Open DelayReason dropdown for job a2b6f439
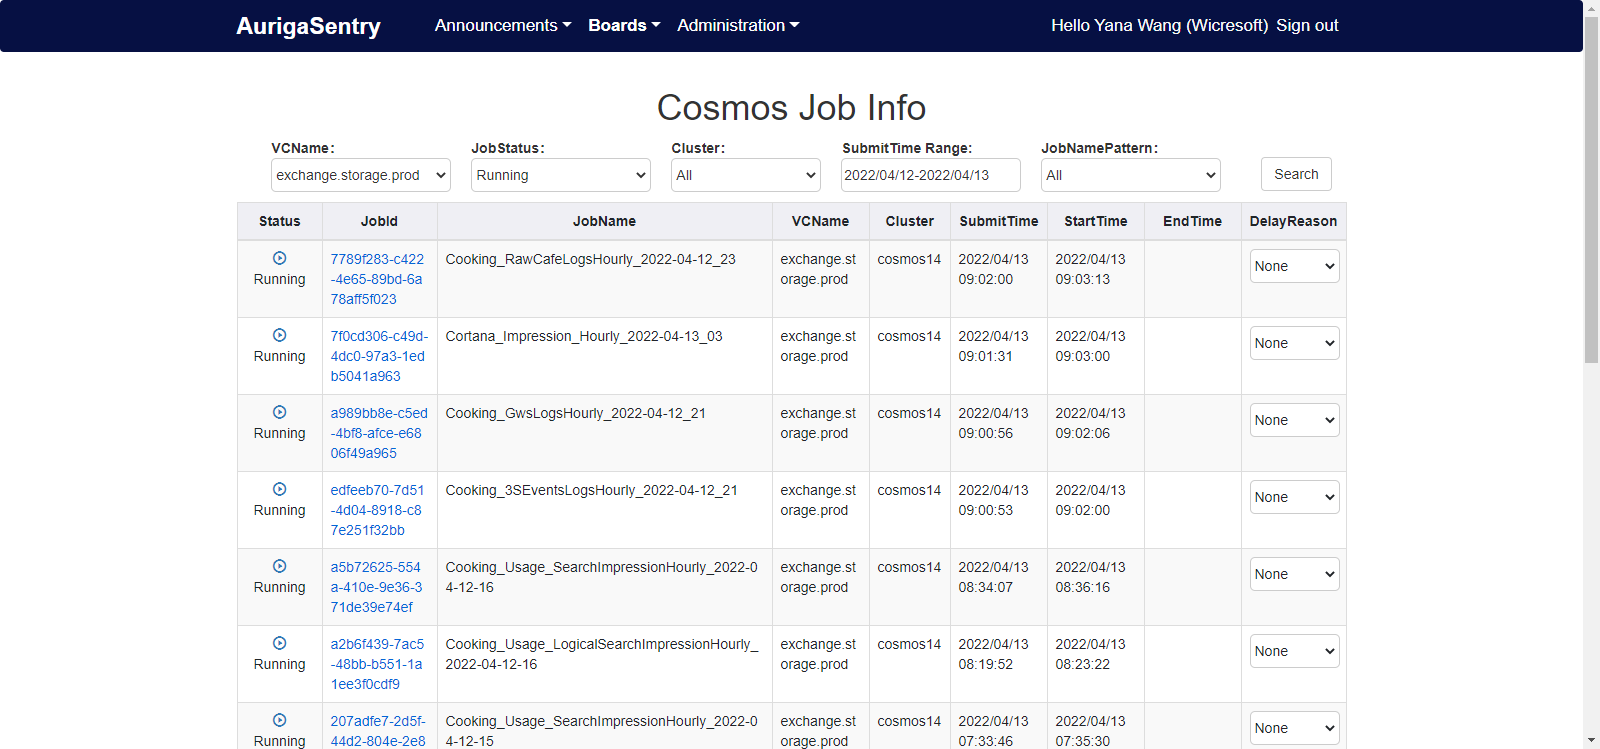 pos(1294,651)
